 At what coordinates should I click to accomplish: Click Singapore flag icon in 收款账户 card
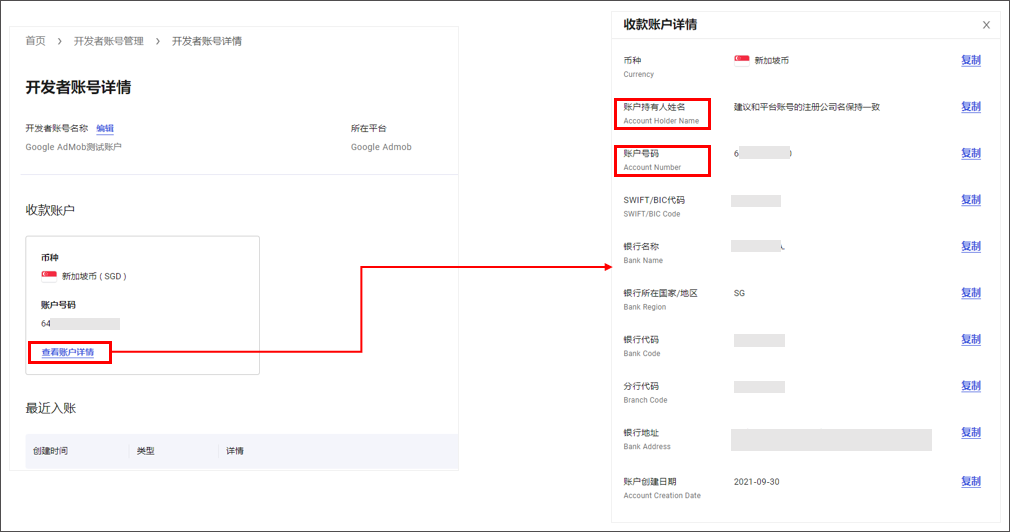pos(49,276)
